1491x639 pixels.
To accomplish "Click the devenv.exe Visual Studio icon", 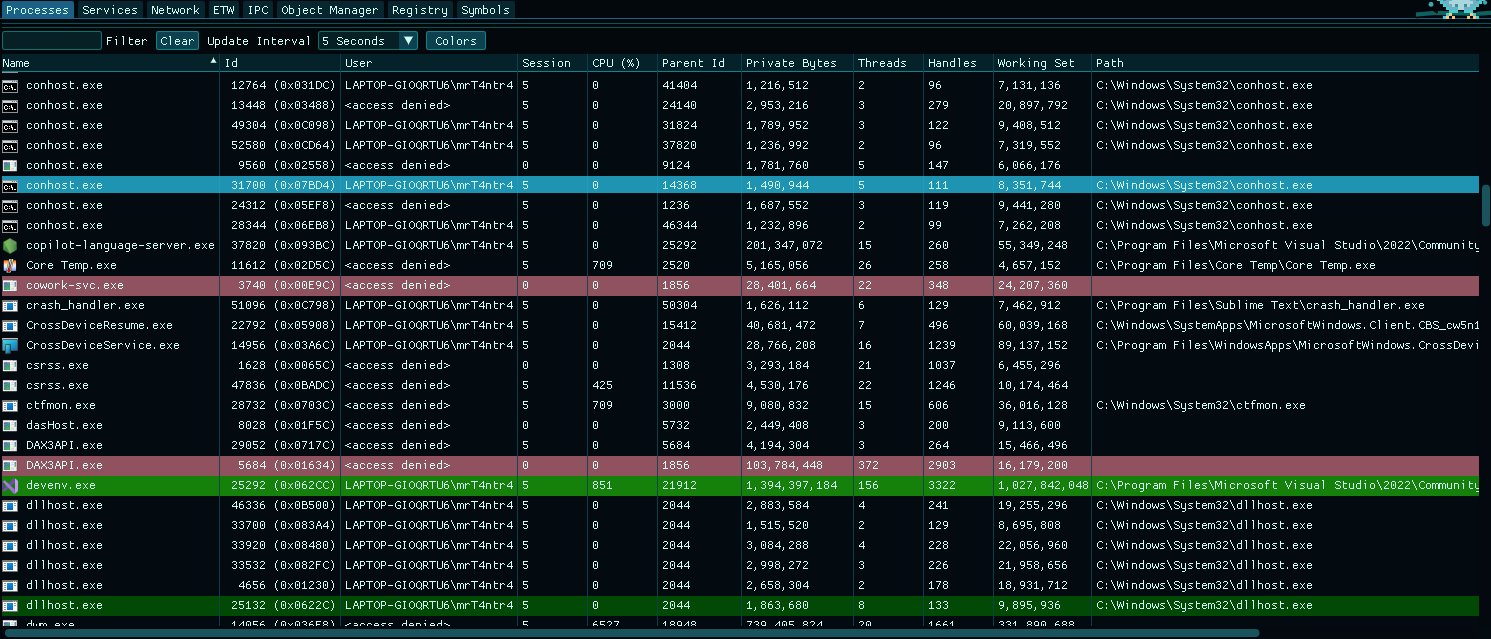I will pos(10,485).
